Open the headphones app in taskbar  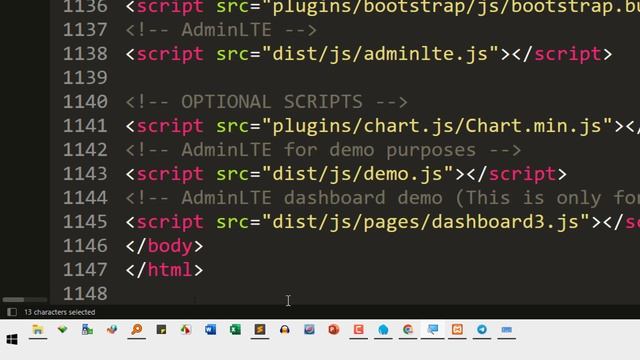tap(284, 330)
